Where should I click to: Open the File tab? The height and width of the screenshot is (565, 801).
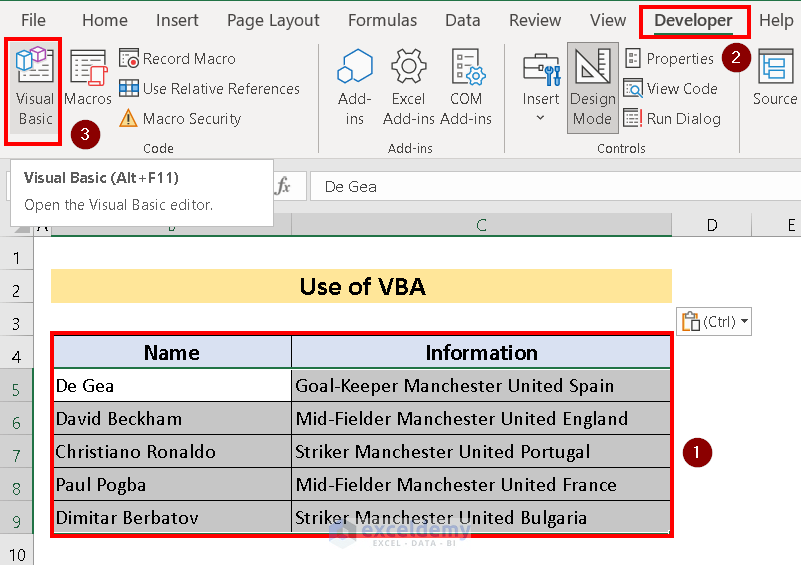point(33,20)
